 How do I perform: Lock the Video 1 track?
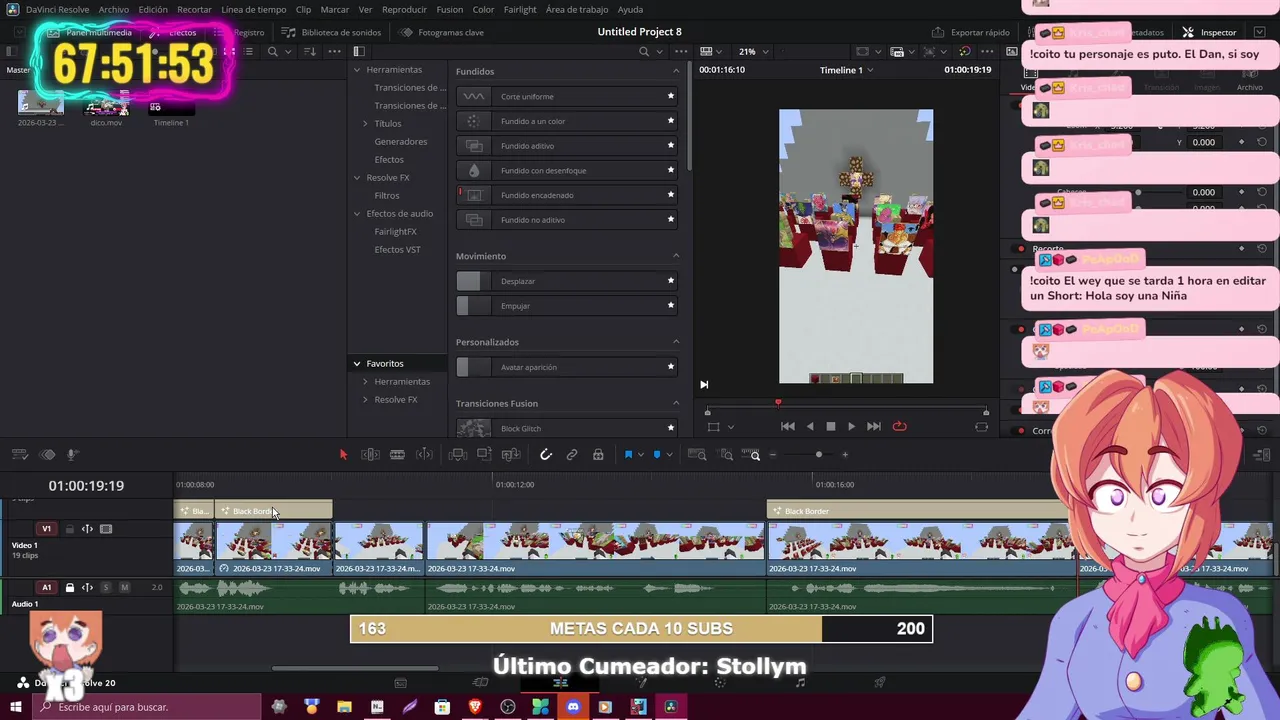tap(69, 529)
